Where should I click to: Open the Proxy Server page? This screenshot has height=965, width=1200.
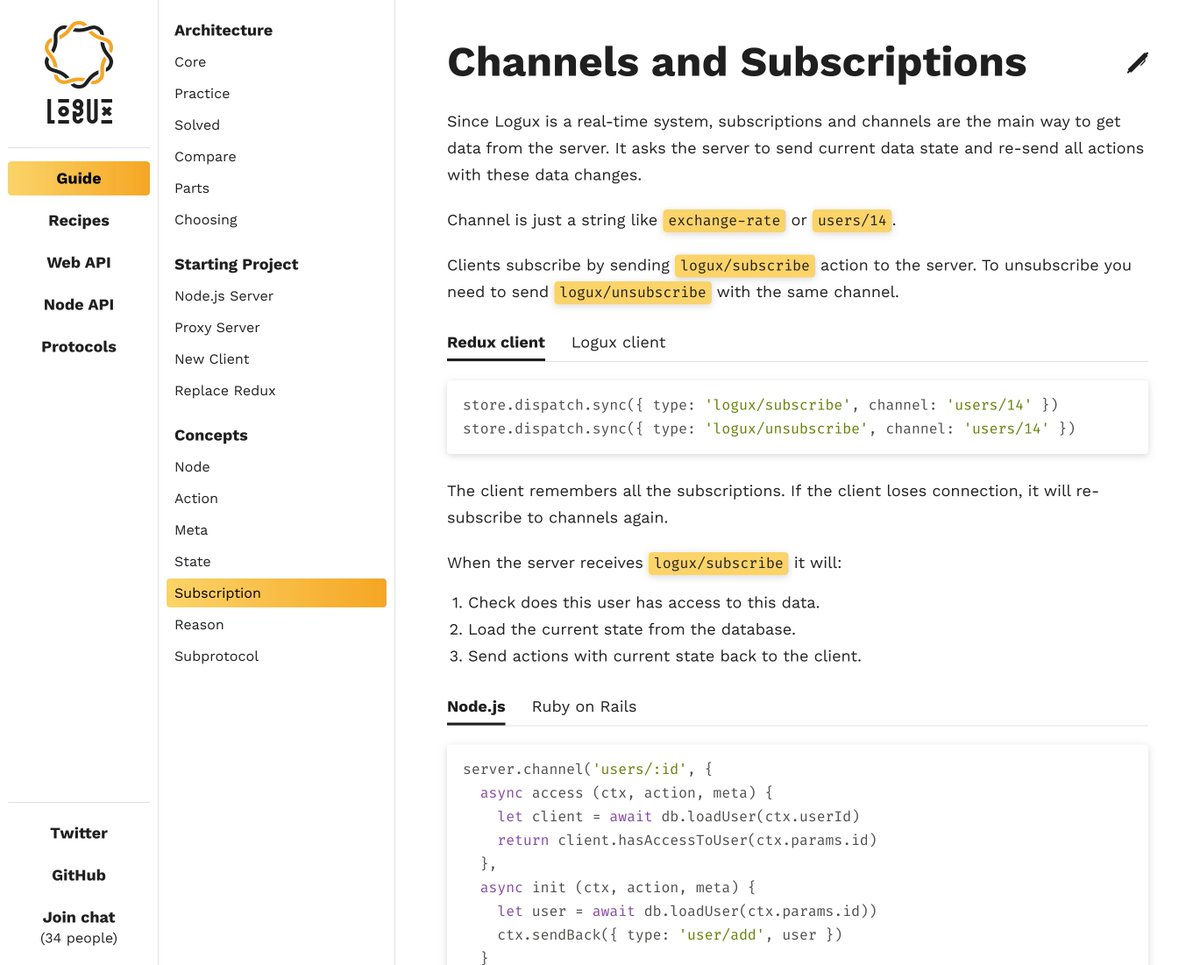[x=217, y=327]
